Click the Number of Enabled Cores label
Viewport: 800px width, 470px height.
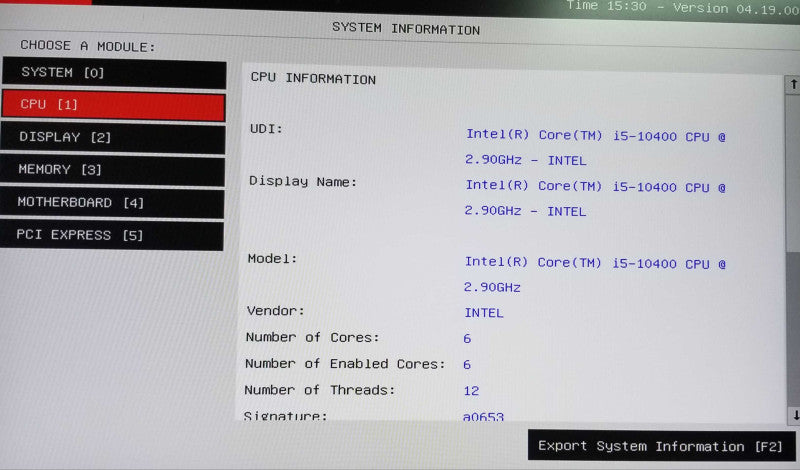point(345,364)
